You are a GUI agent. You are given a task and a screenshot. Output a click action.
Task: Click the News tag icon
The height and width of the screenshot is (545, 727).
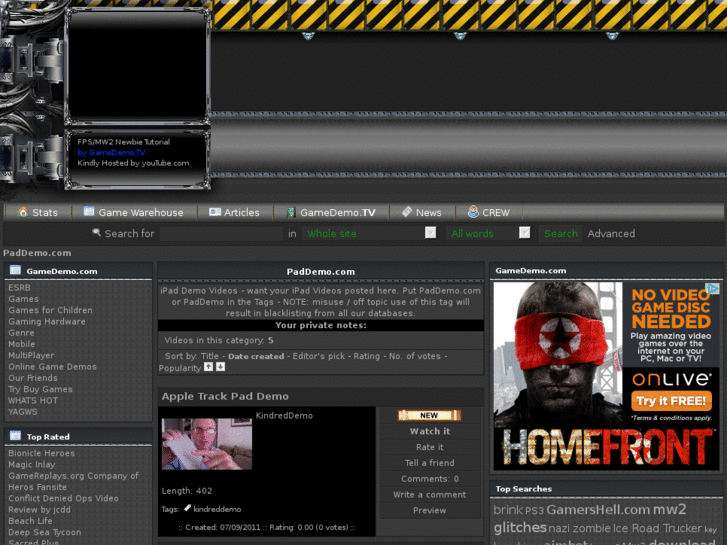(407, 212)
